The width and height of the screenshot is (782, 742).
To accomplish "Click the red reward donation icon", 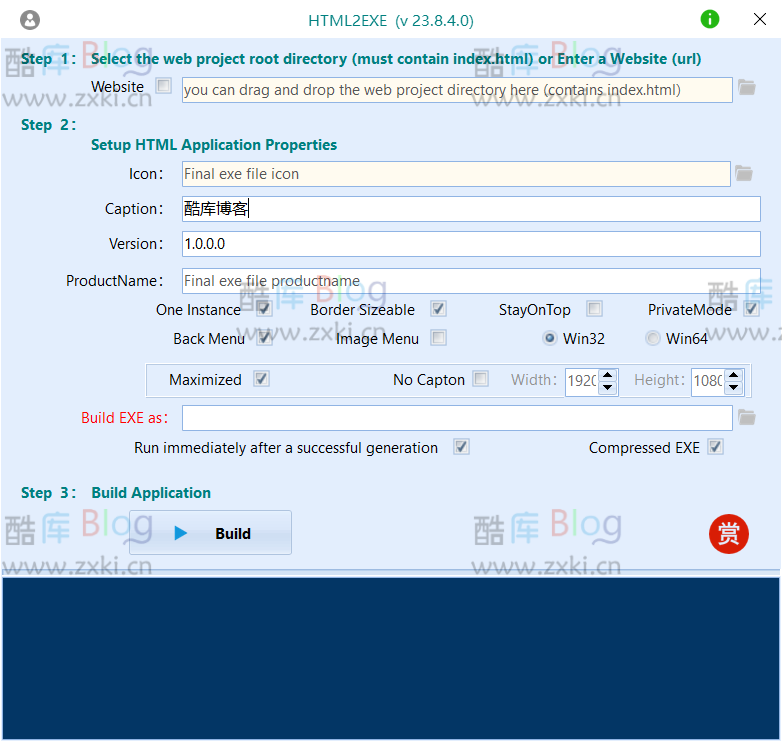I will click(x=728, y=534).
